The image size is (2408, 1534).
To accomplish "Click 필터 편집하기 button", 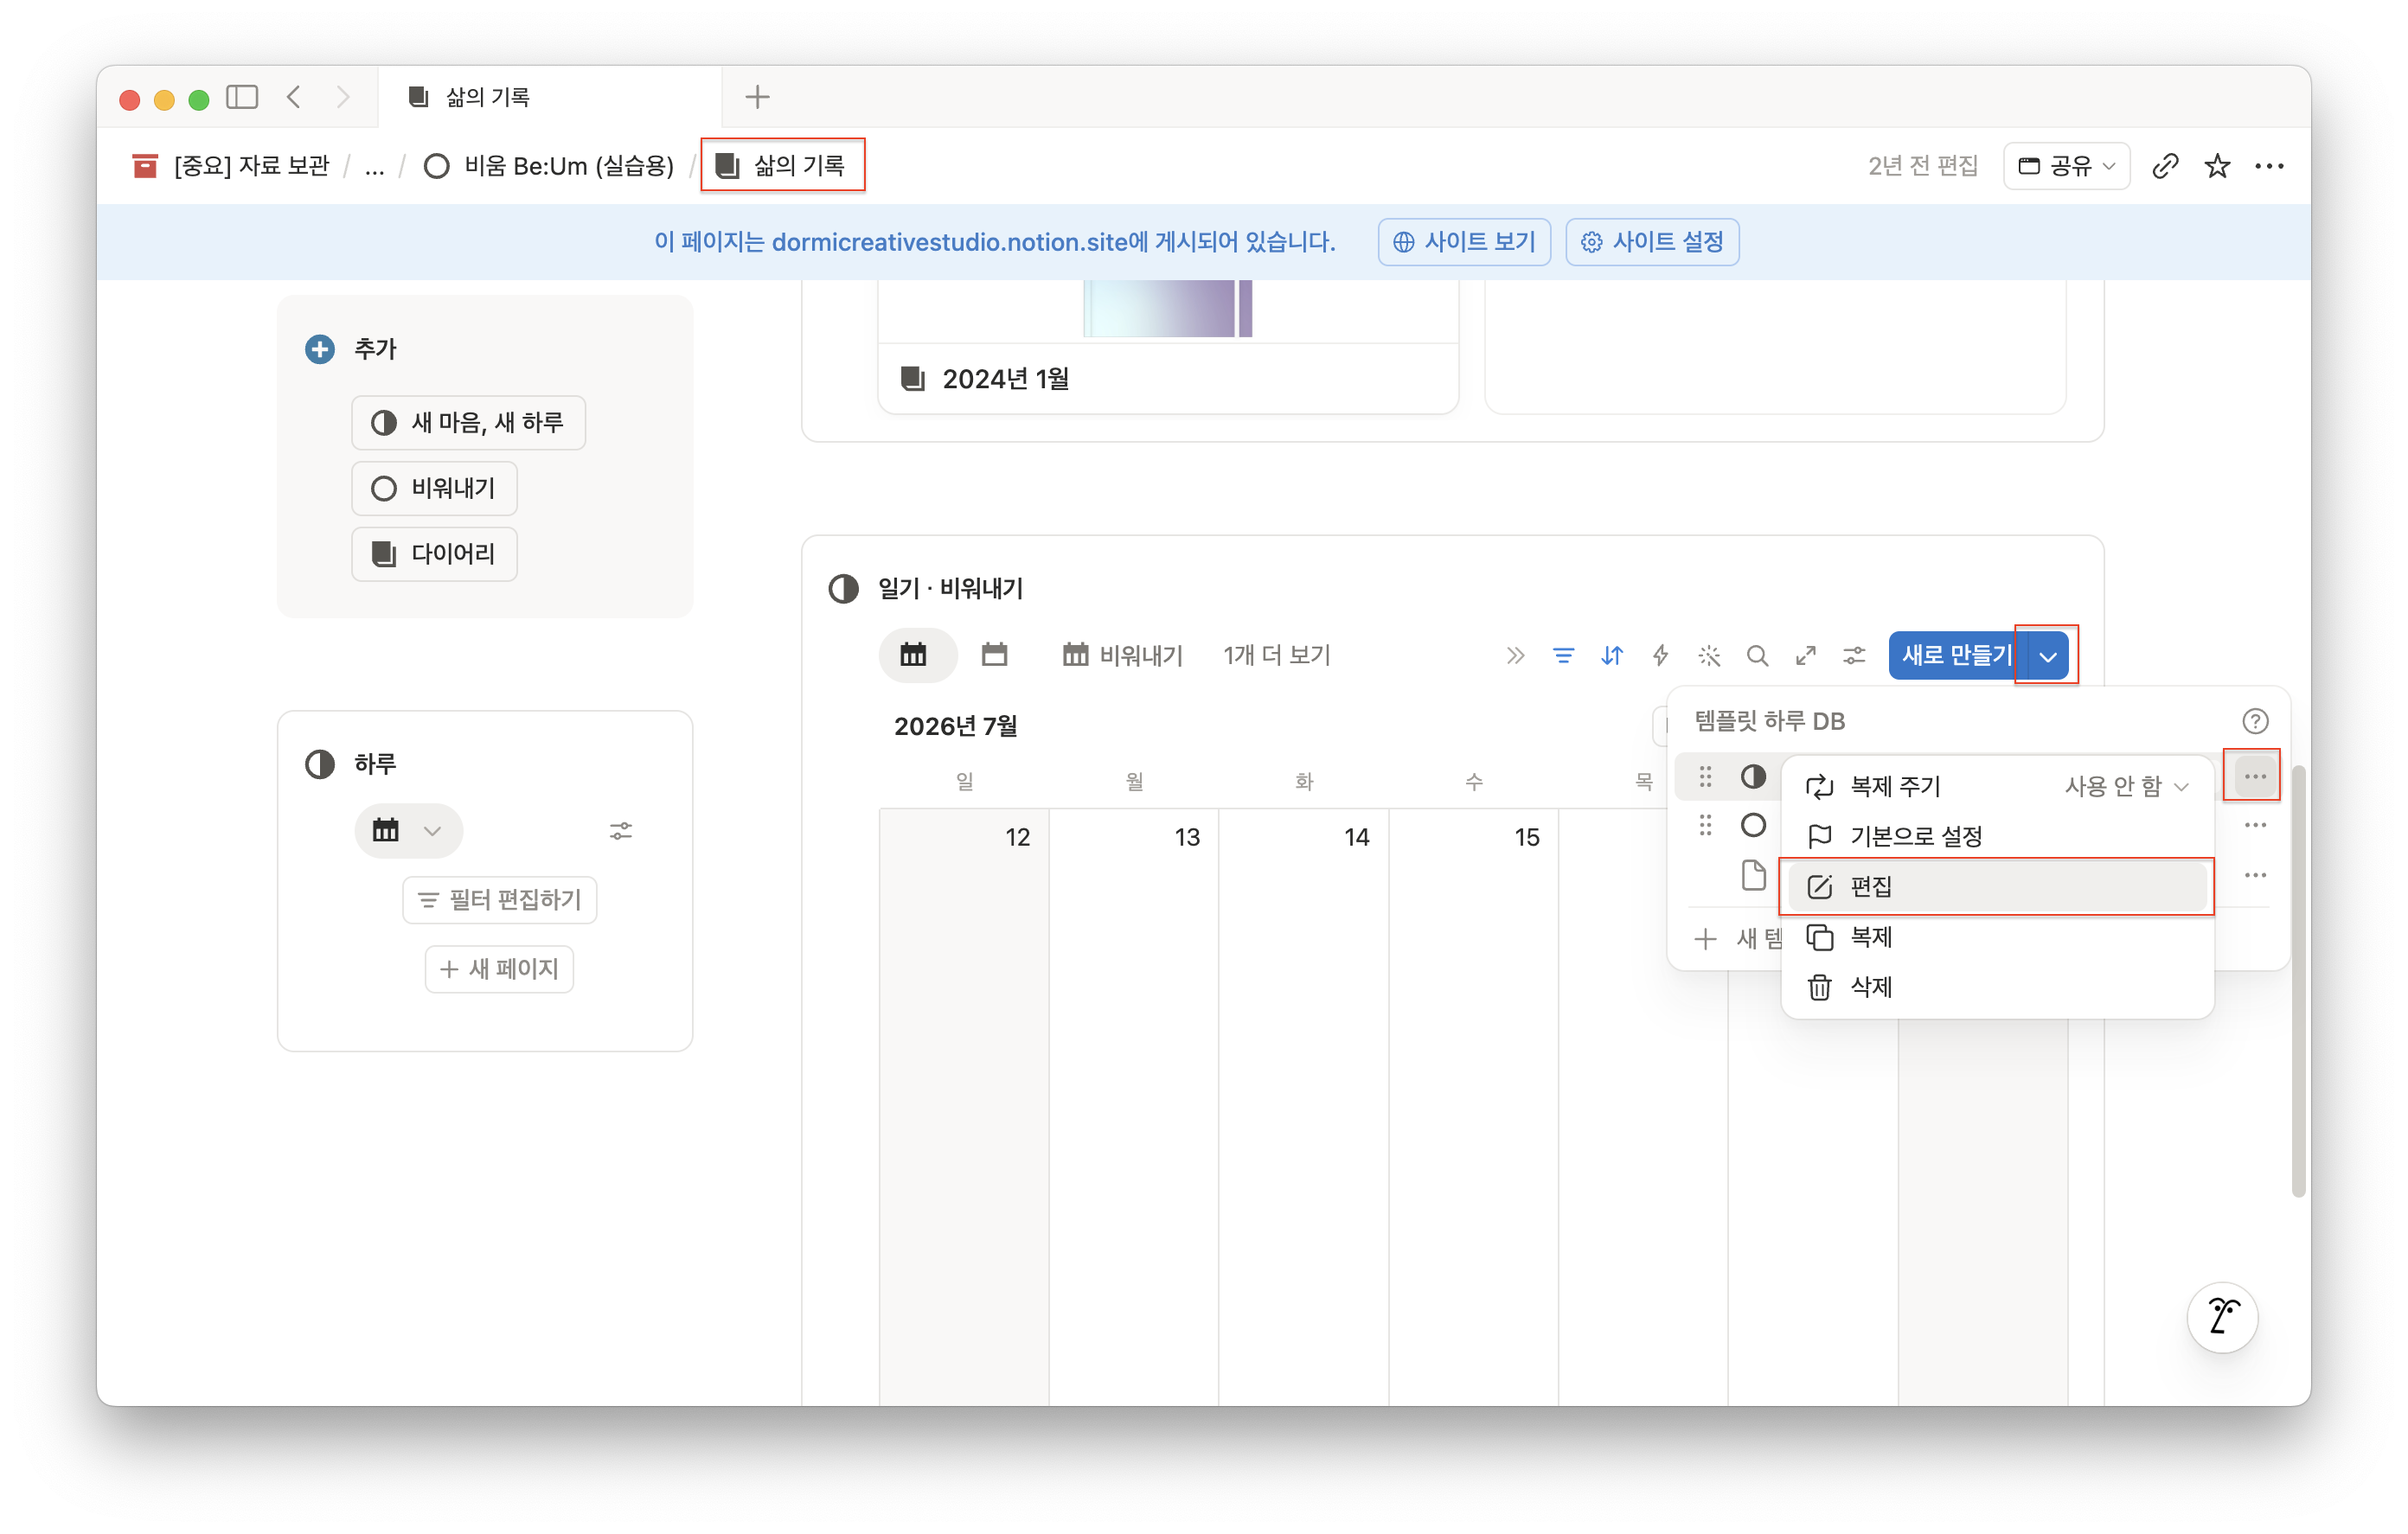I will click(499, 900).
